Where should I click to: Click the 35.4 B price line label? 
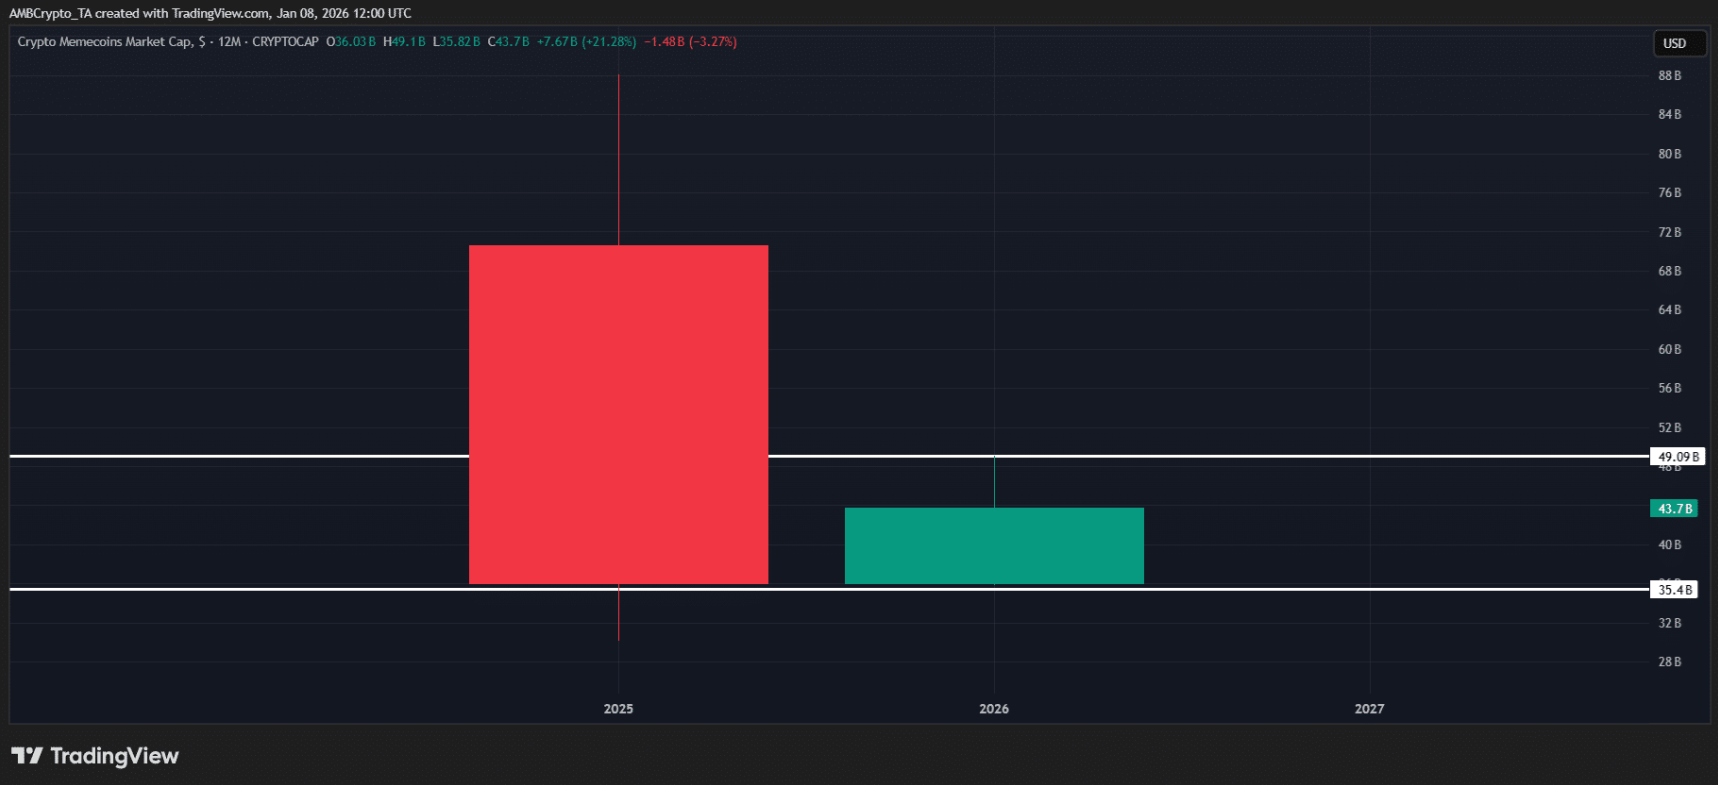coord(1674,590)
